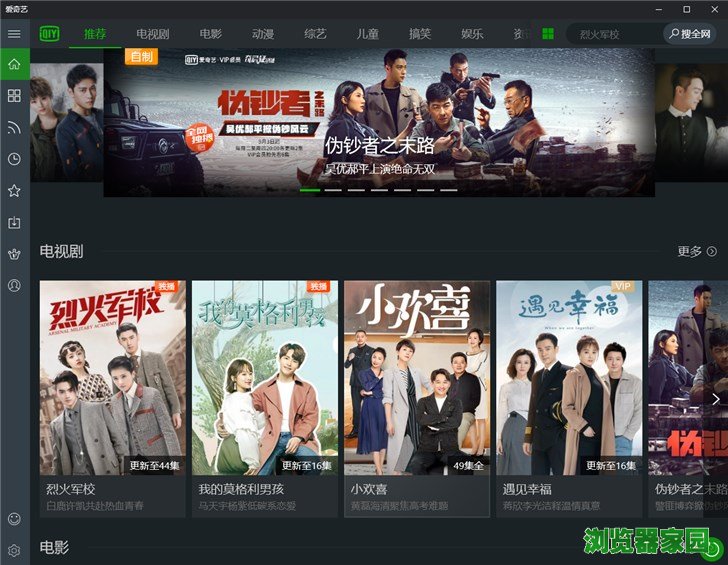Image resolution: width=728 pixels, height=565 pixels.
Task: Open the subscription feed sidebar icon
Action: pyautogui.click(x=14, y=127)
